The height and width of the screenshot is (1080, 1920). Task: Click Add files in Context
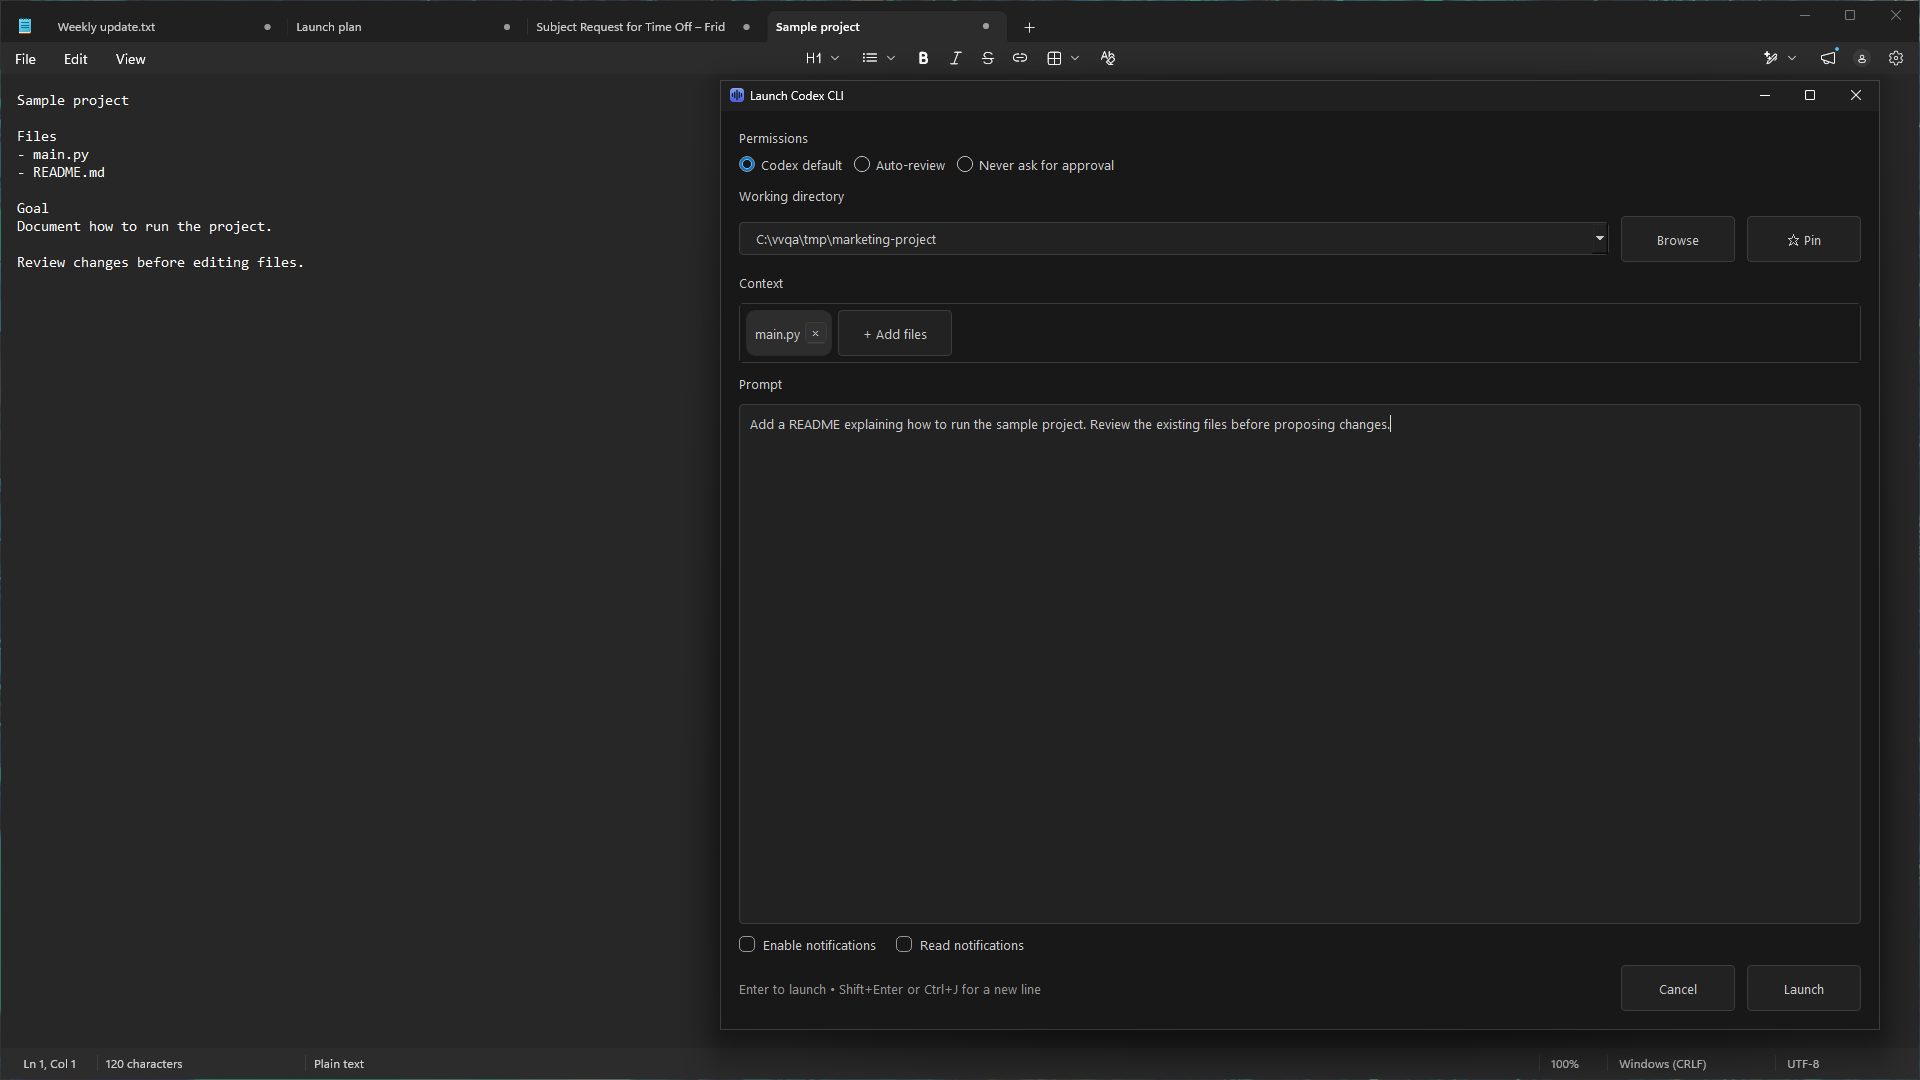(895, 334)
